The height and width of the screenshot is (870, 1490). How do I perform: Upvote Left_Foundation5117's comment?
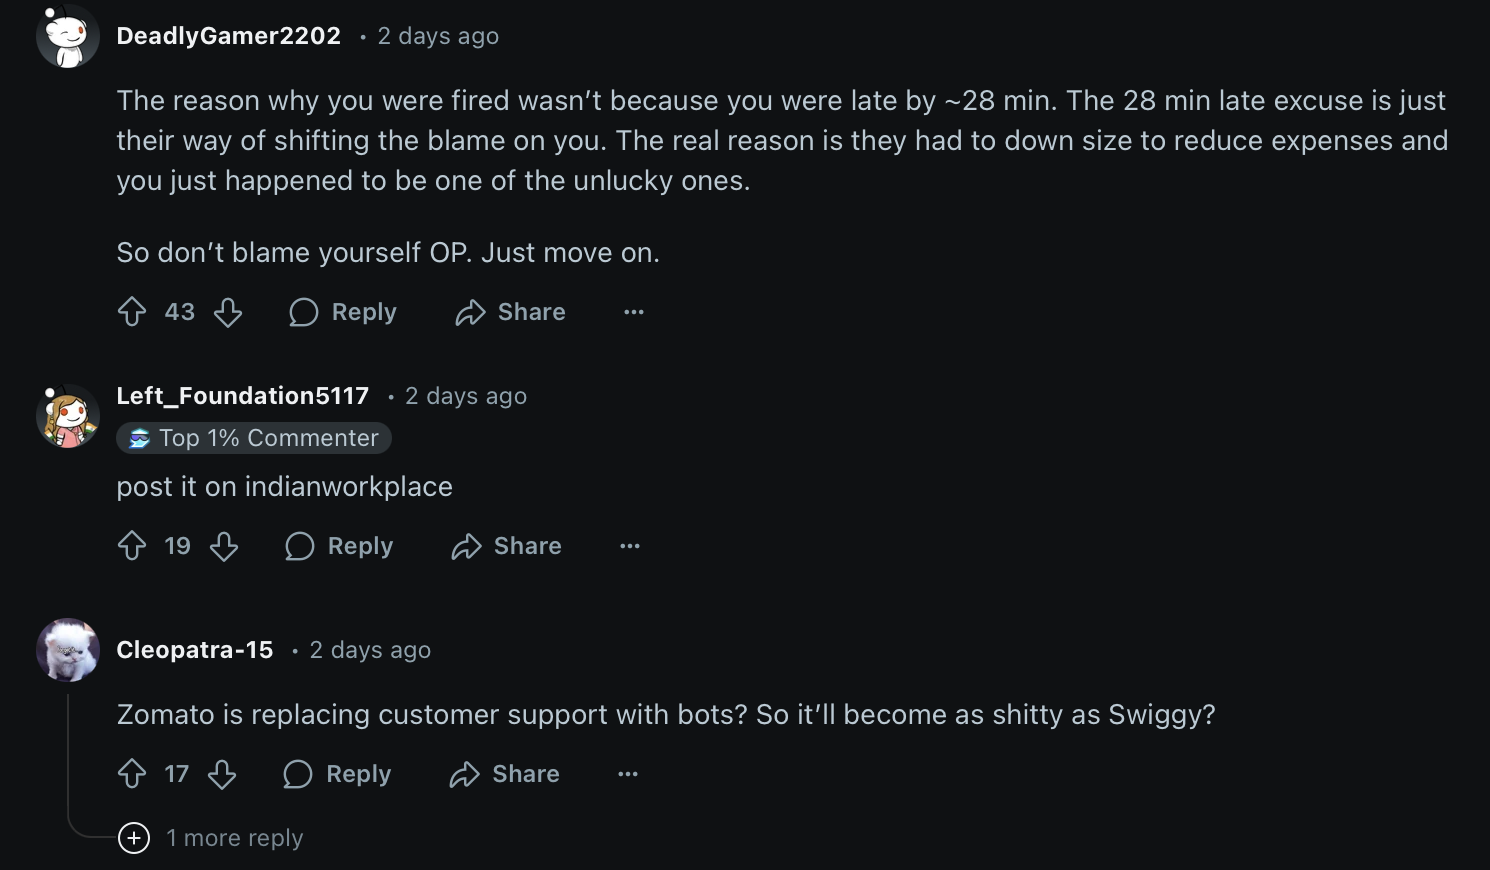[x=132, y=546]
